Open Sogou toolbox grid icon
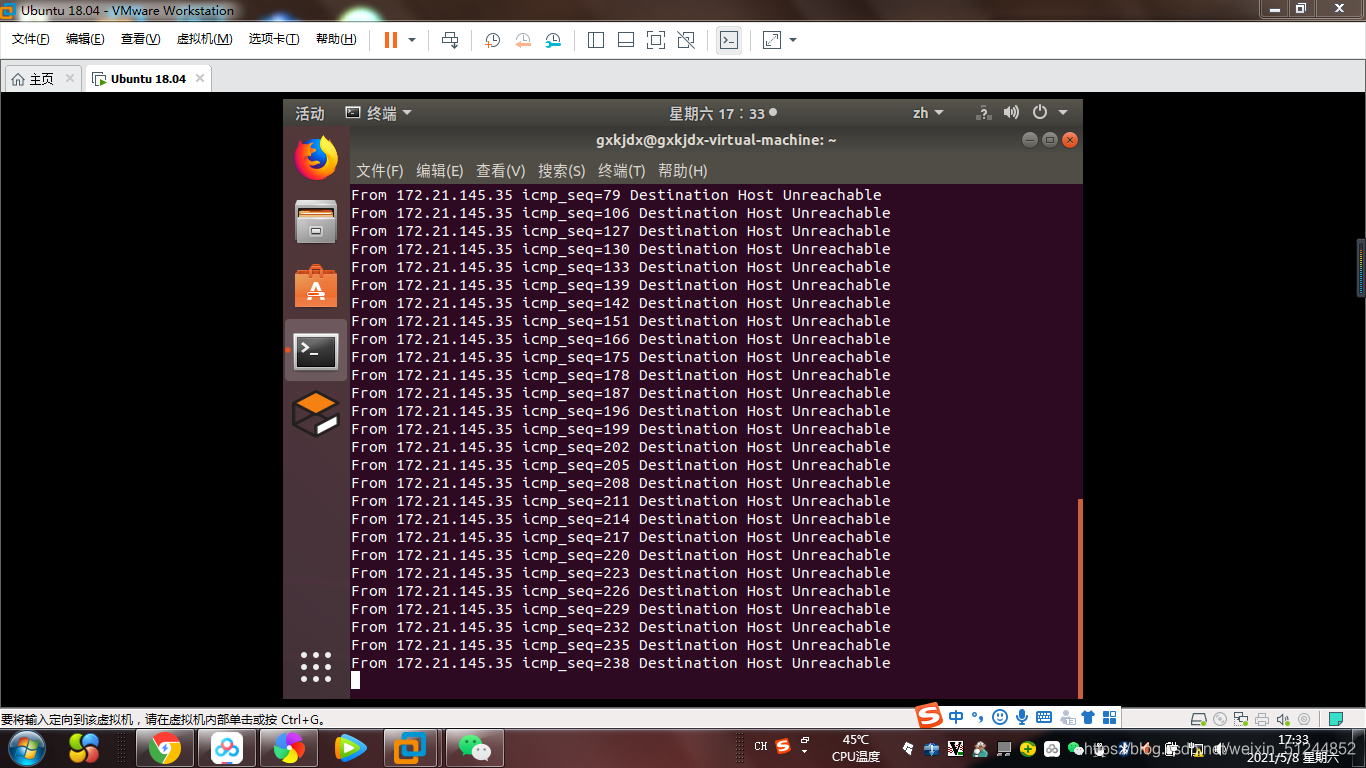The height and width of the screenshot is (768, 1366). click(1109, 717)
